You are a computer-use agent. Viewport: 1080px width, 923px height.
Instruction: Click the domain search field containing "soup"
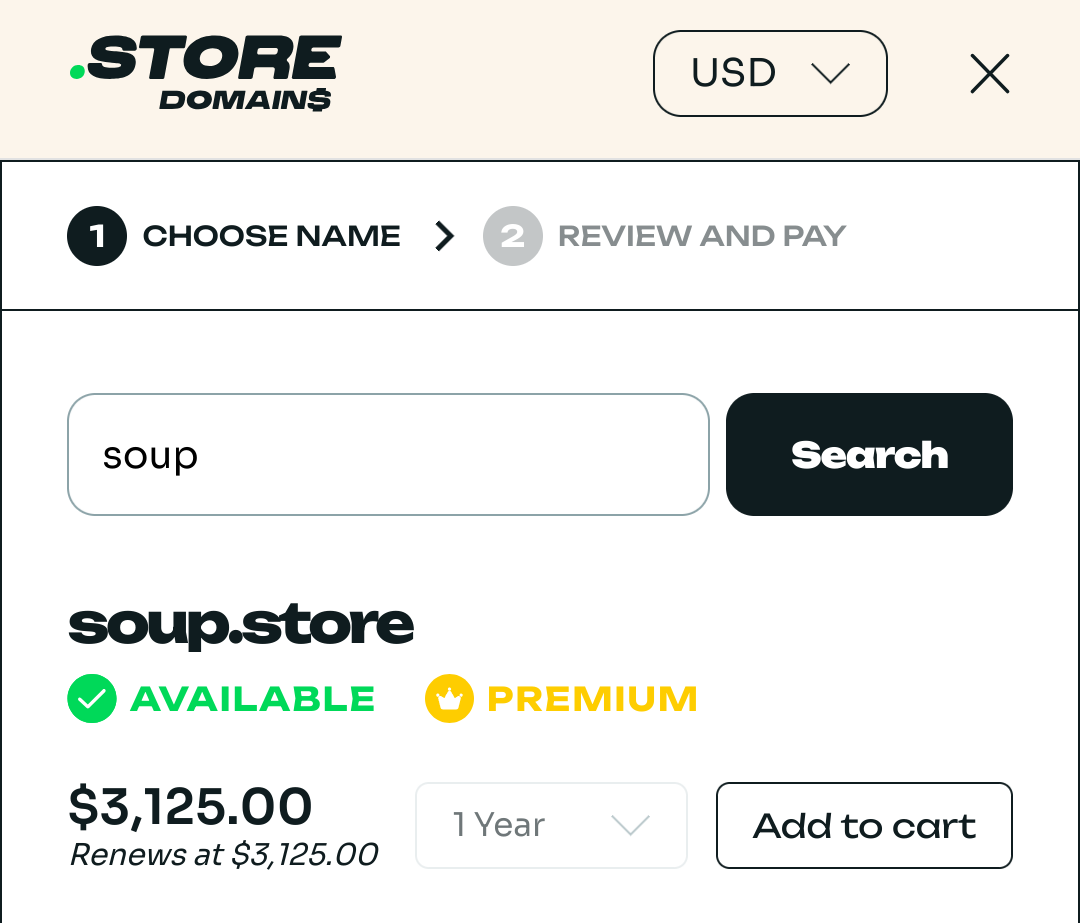click(388, 454)
